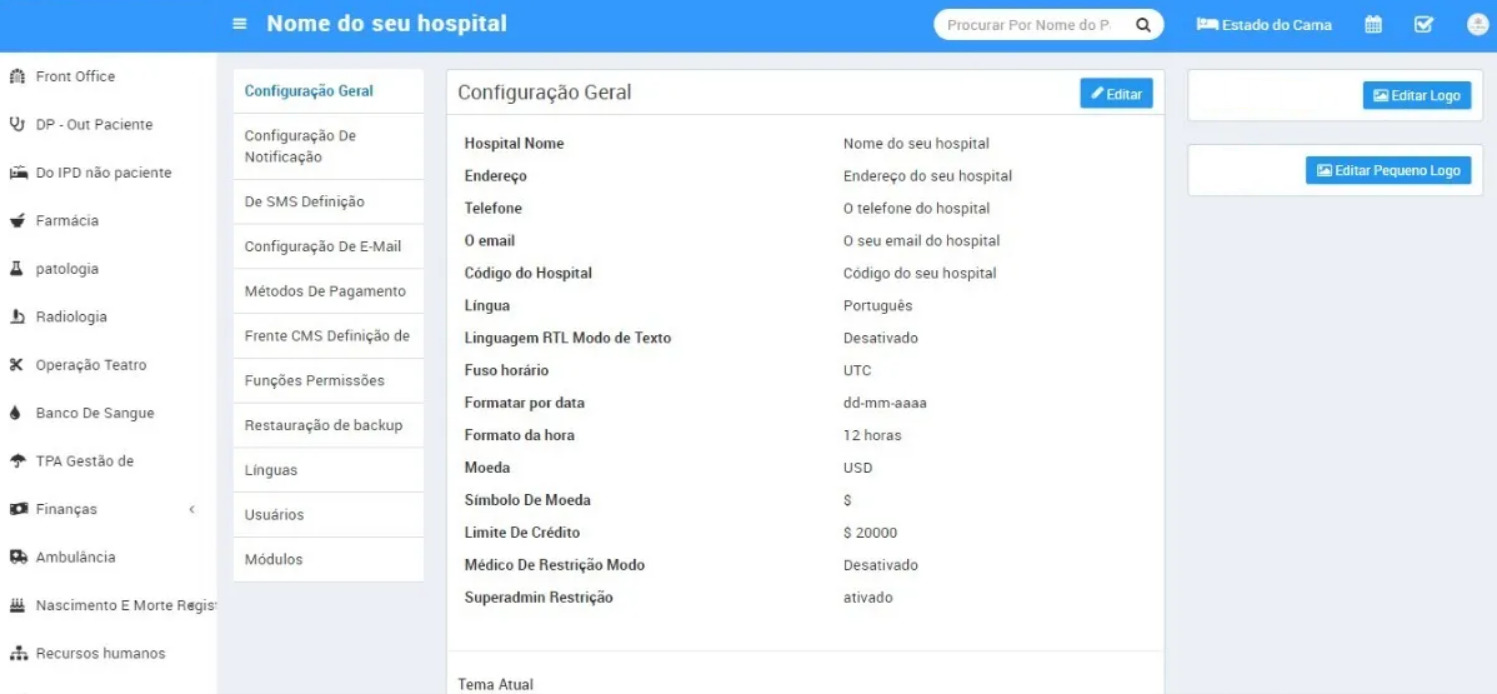The height and width of the screenshot is (694, 1497).
Task: Open Configuração De Notificação settings
Action: pyautogui.click(x=328, y=146)
